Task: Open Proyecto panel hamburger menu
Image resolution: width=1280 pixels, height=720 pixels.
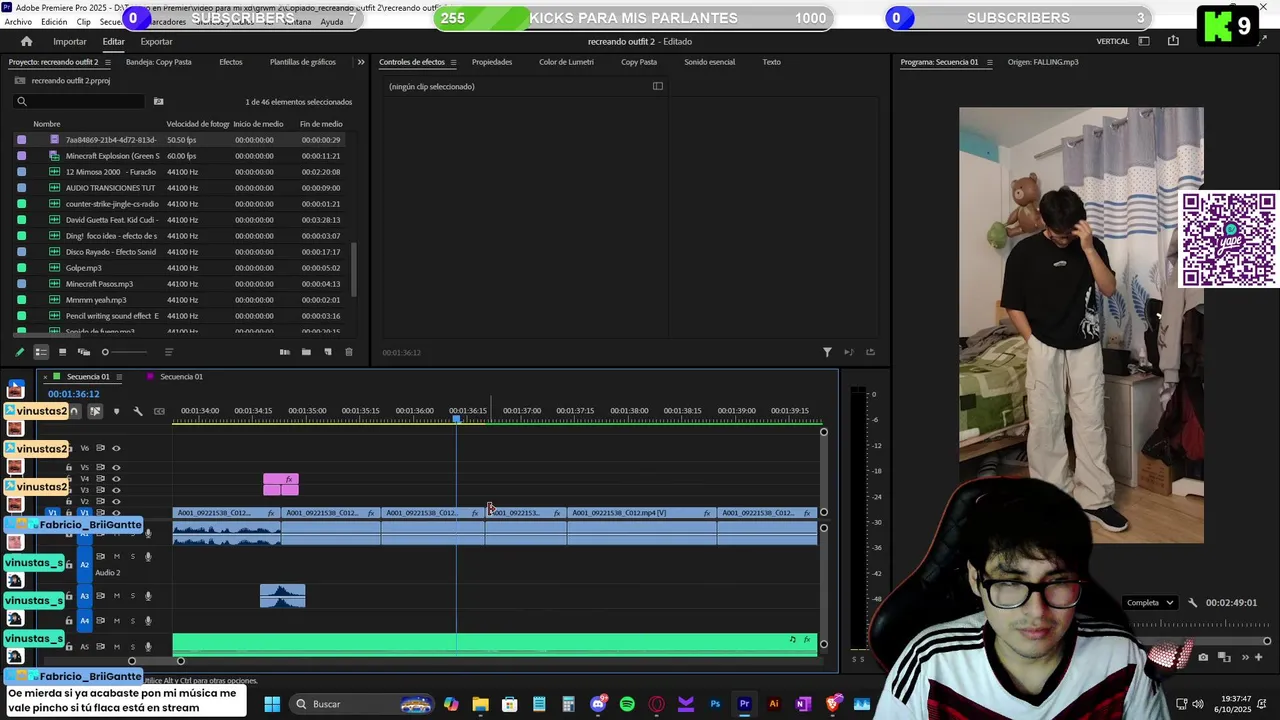Action: pyautogui.click(x=108, y=62)
